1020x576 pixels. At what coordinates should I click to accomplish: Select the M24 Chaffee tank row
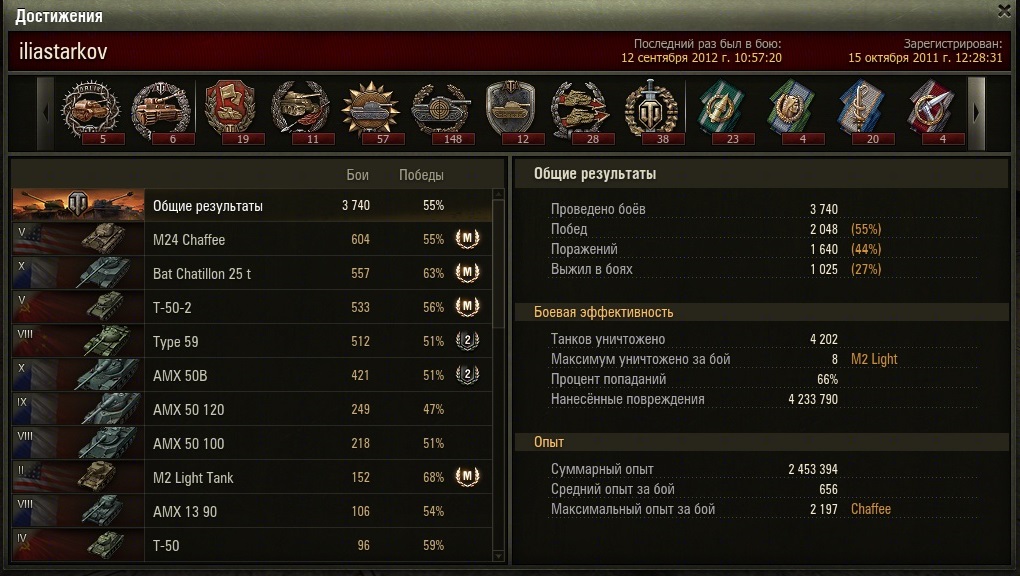[252, 240]
